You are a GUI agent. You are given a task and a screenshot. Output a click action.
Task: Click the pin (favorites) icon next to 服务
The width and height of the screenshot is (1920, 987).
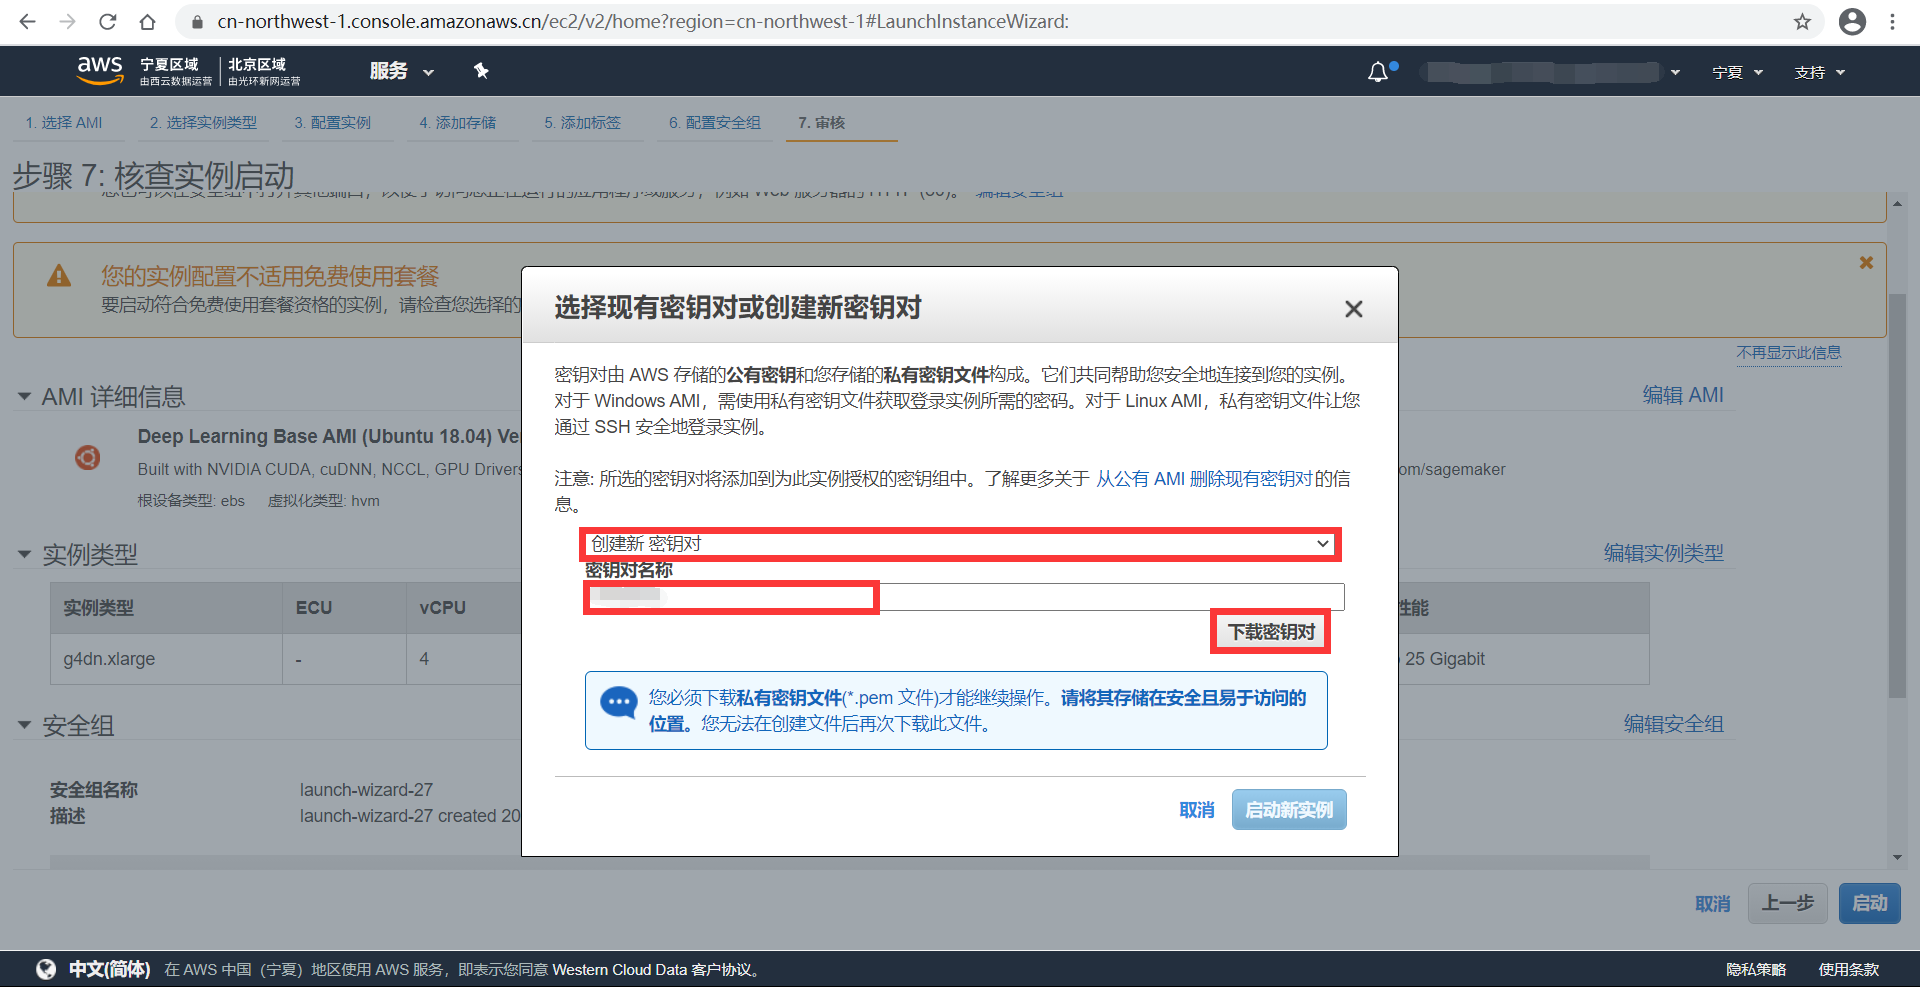pos(481,71)
